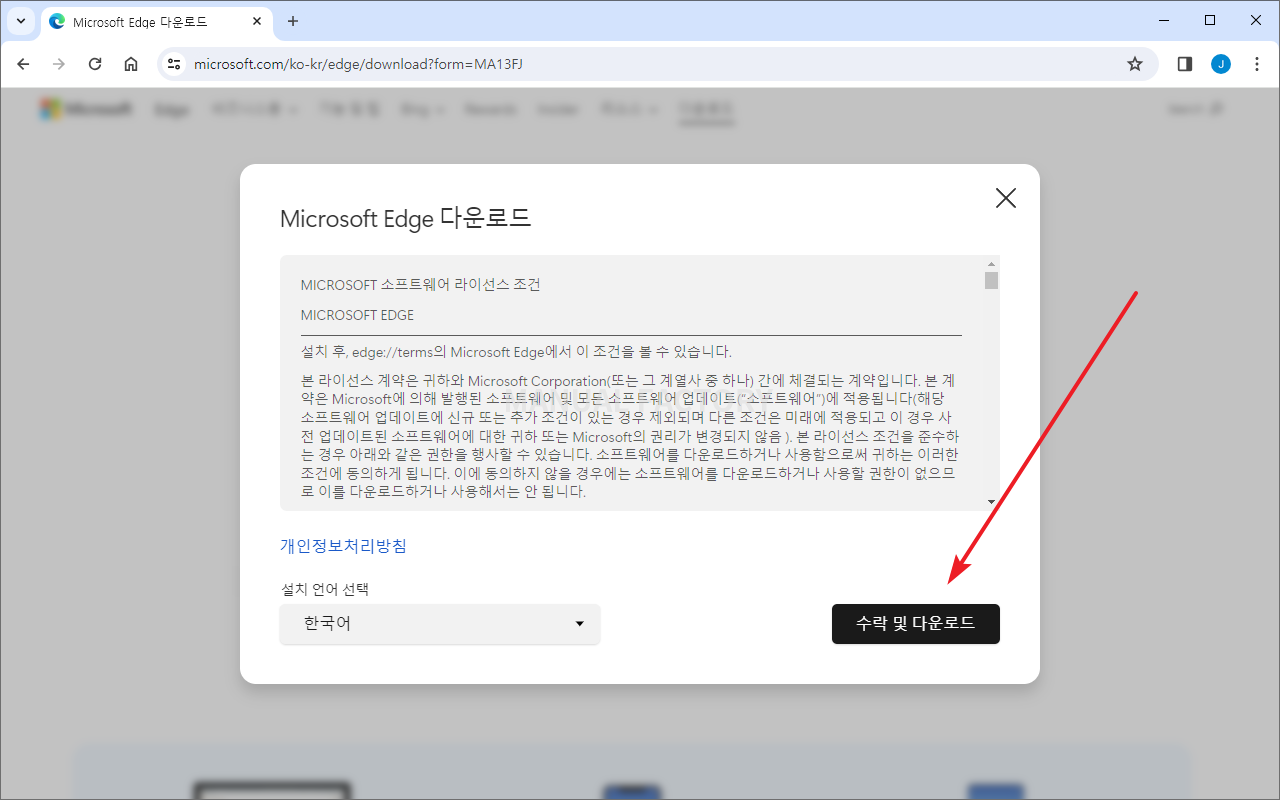Bookmark this page with the star icon
This screenshot has width=1280, height=800.
(1135, 64)
